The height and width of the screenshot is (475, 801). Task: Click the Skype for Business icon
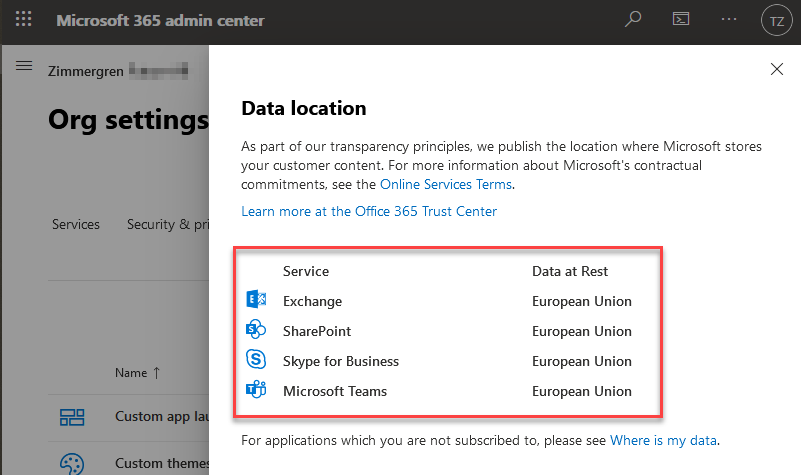tap(255, 361)
